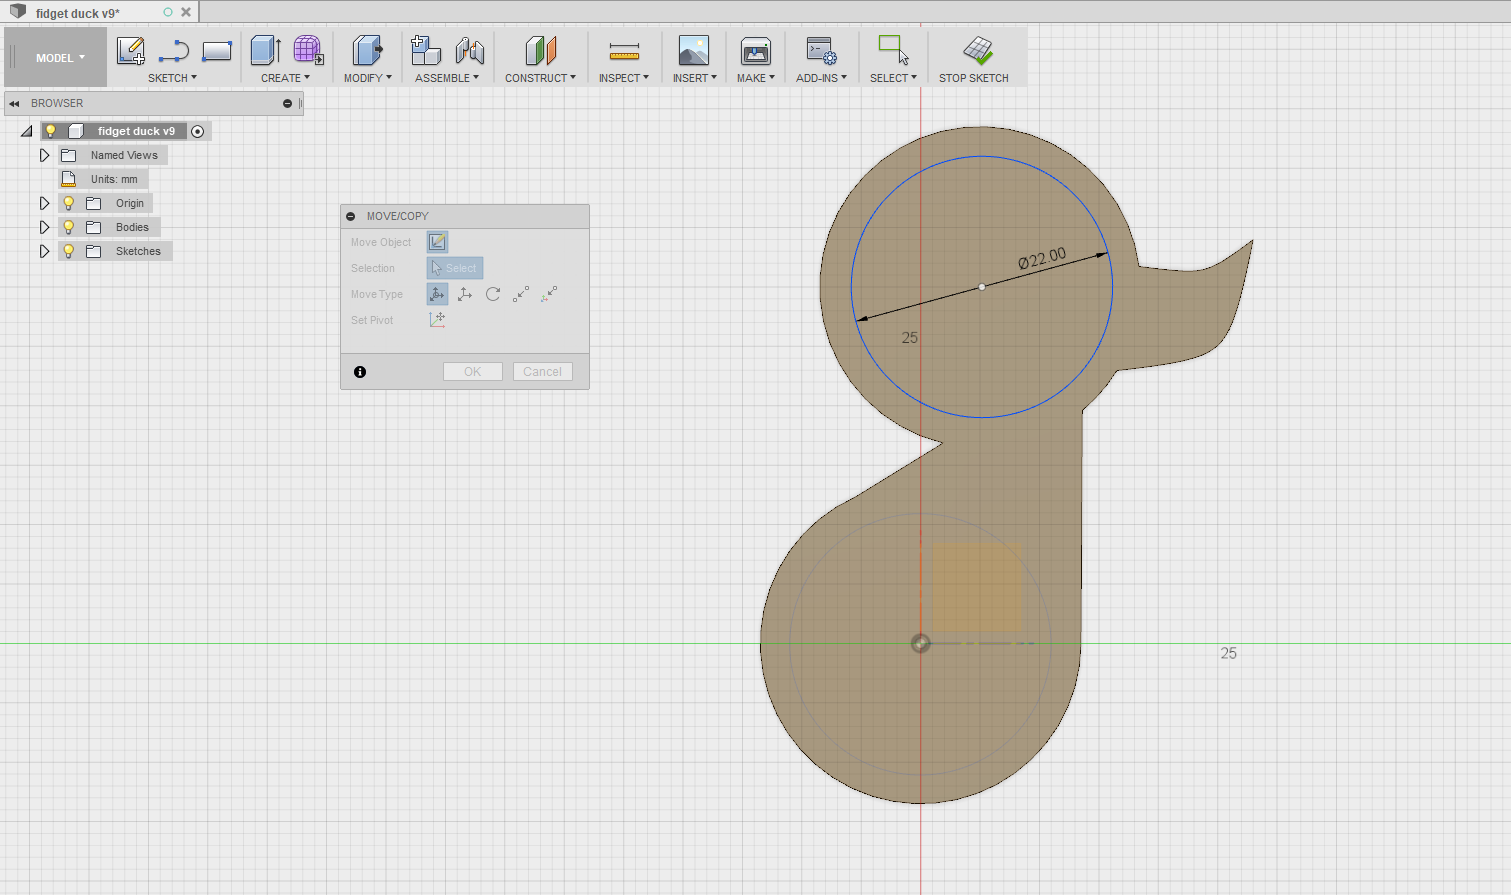This screenshot has height=895, width=1511.
Task: Open the Create dropdown menu
Action: pyautogui.click(x=285, y=78)
